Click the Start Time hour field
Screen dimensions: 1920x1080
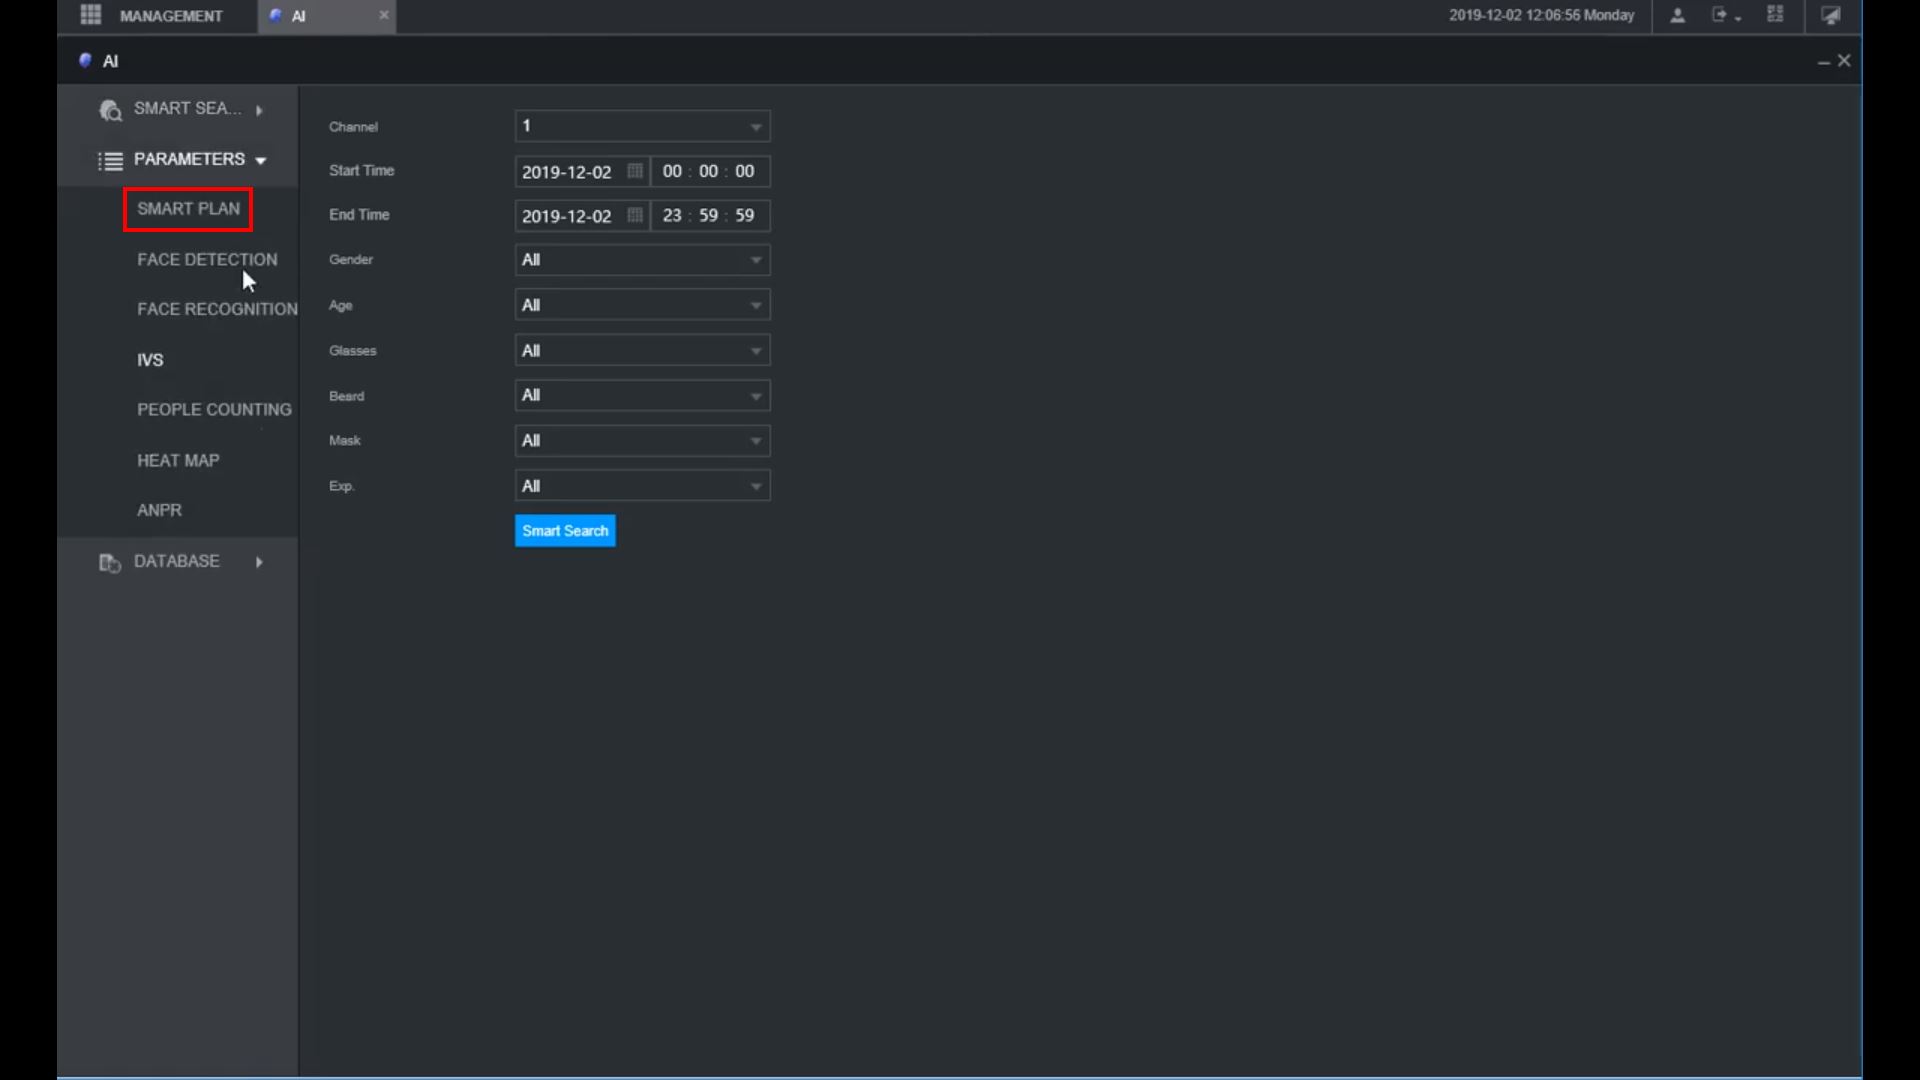(x=672, y=171)
